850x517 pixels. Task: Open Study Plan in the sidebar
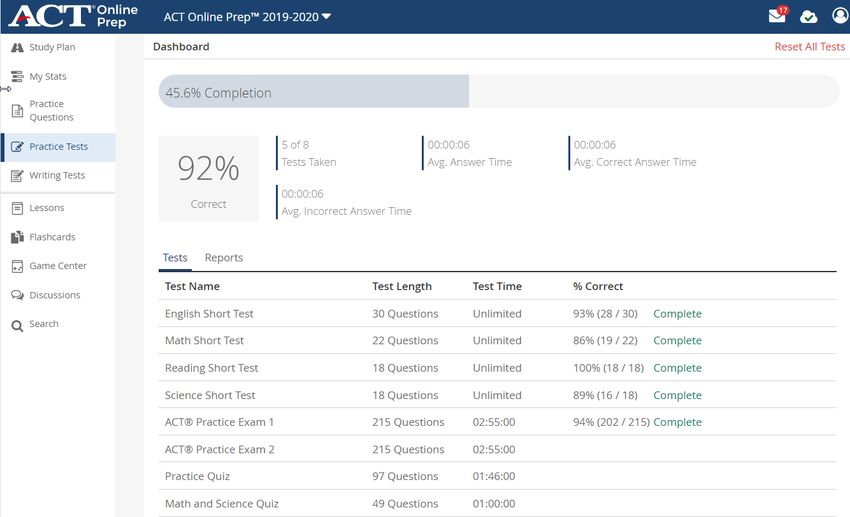pyautogui.click(x=58, y=47)
